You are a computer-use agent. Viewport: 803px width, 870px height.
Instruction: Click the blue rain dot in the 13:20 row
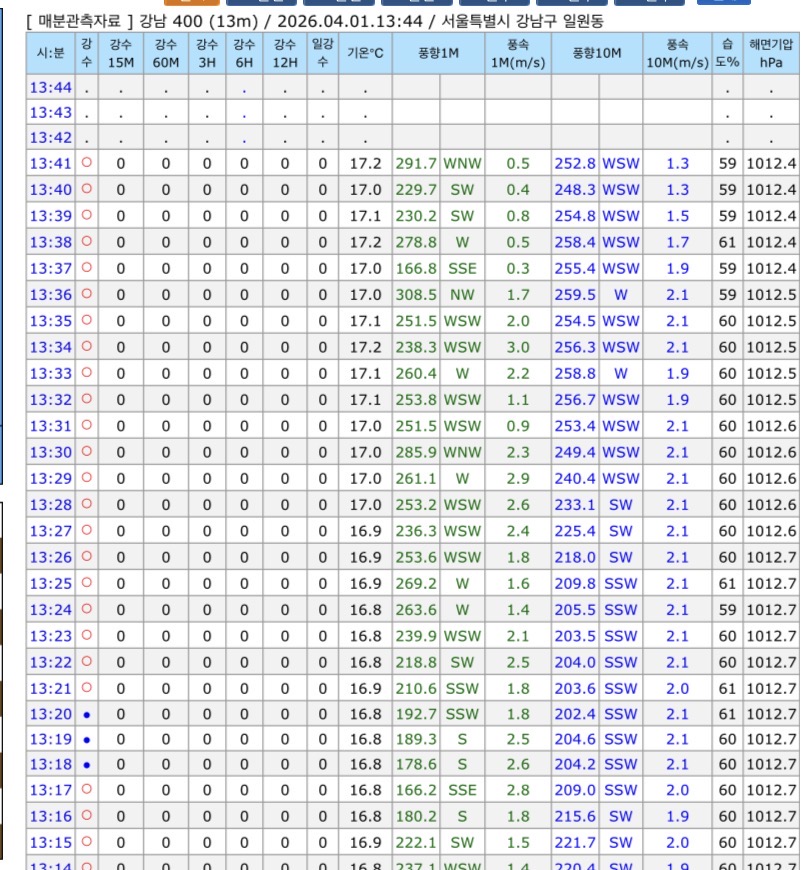(x=87, y=714)
